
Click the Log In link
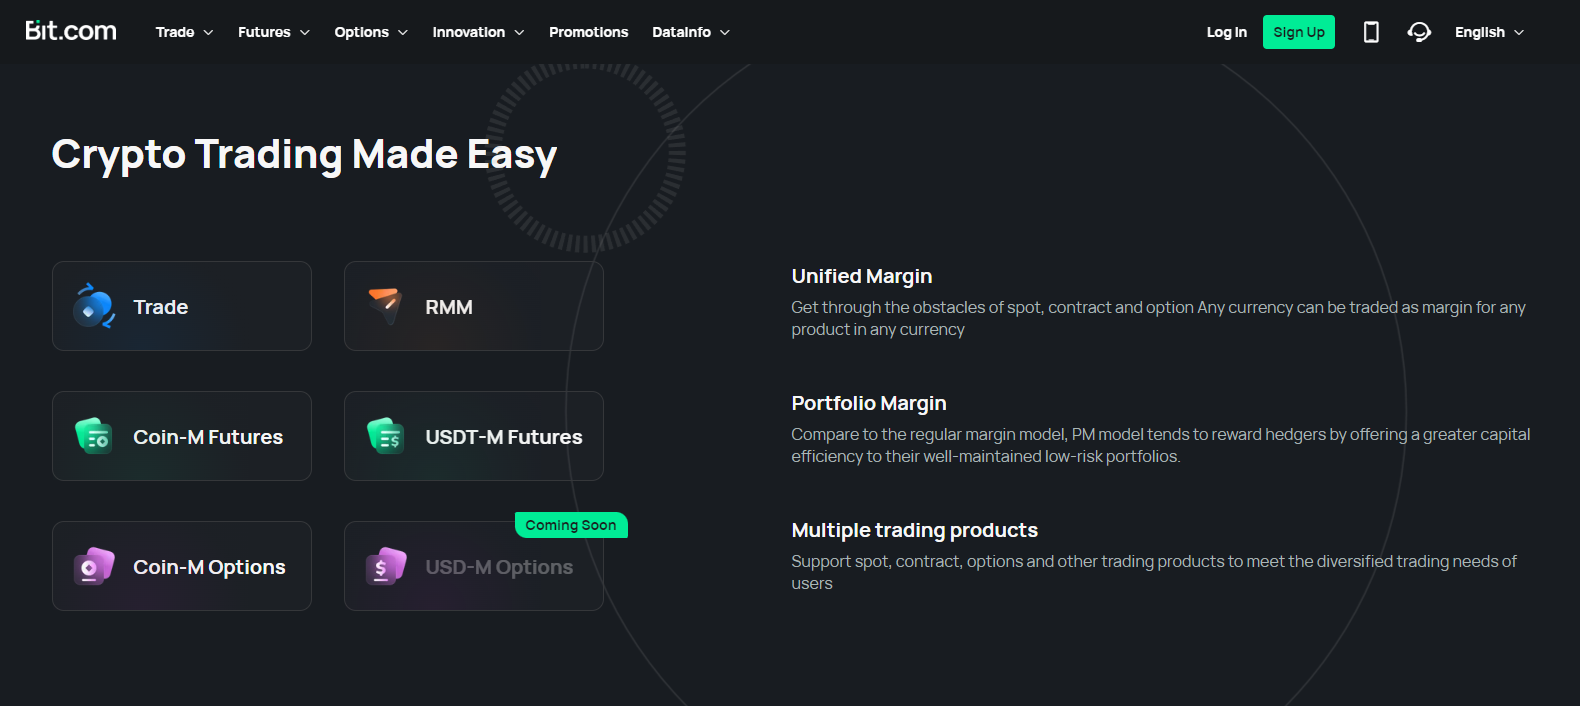(x=1226, y=32)
